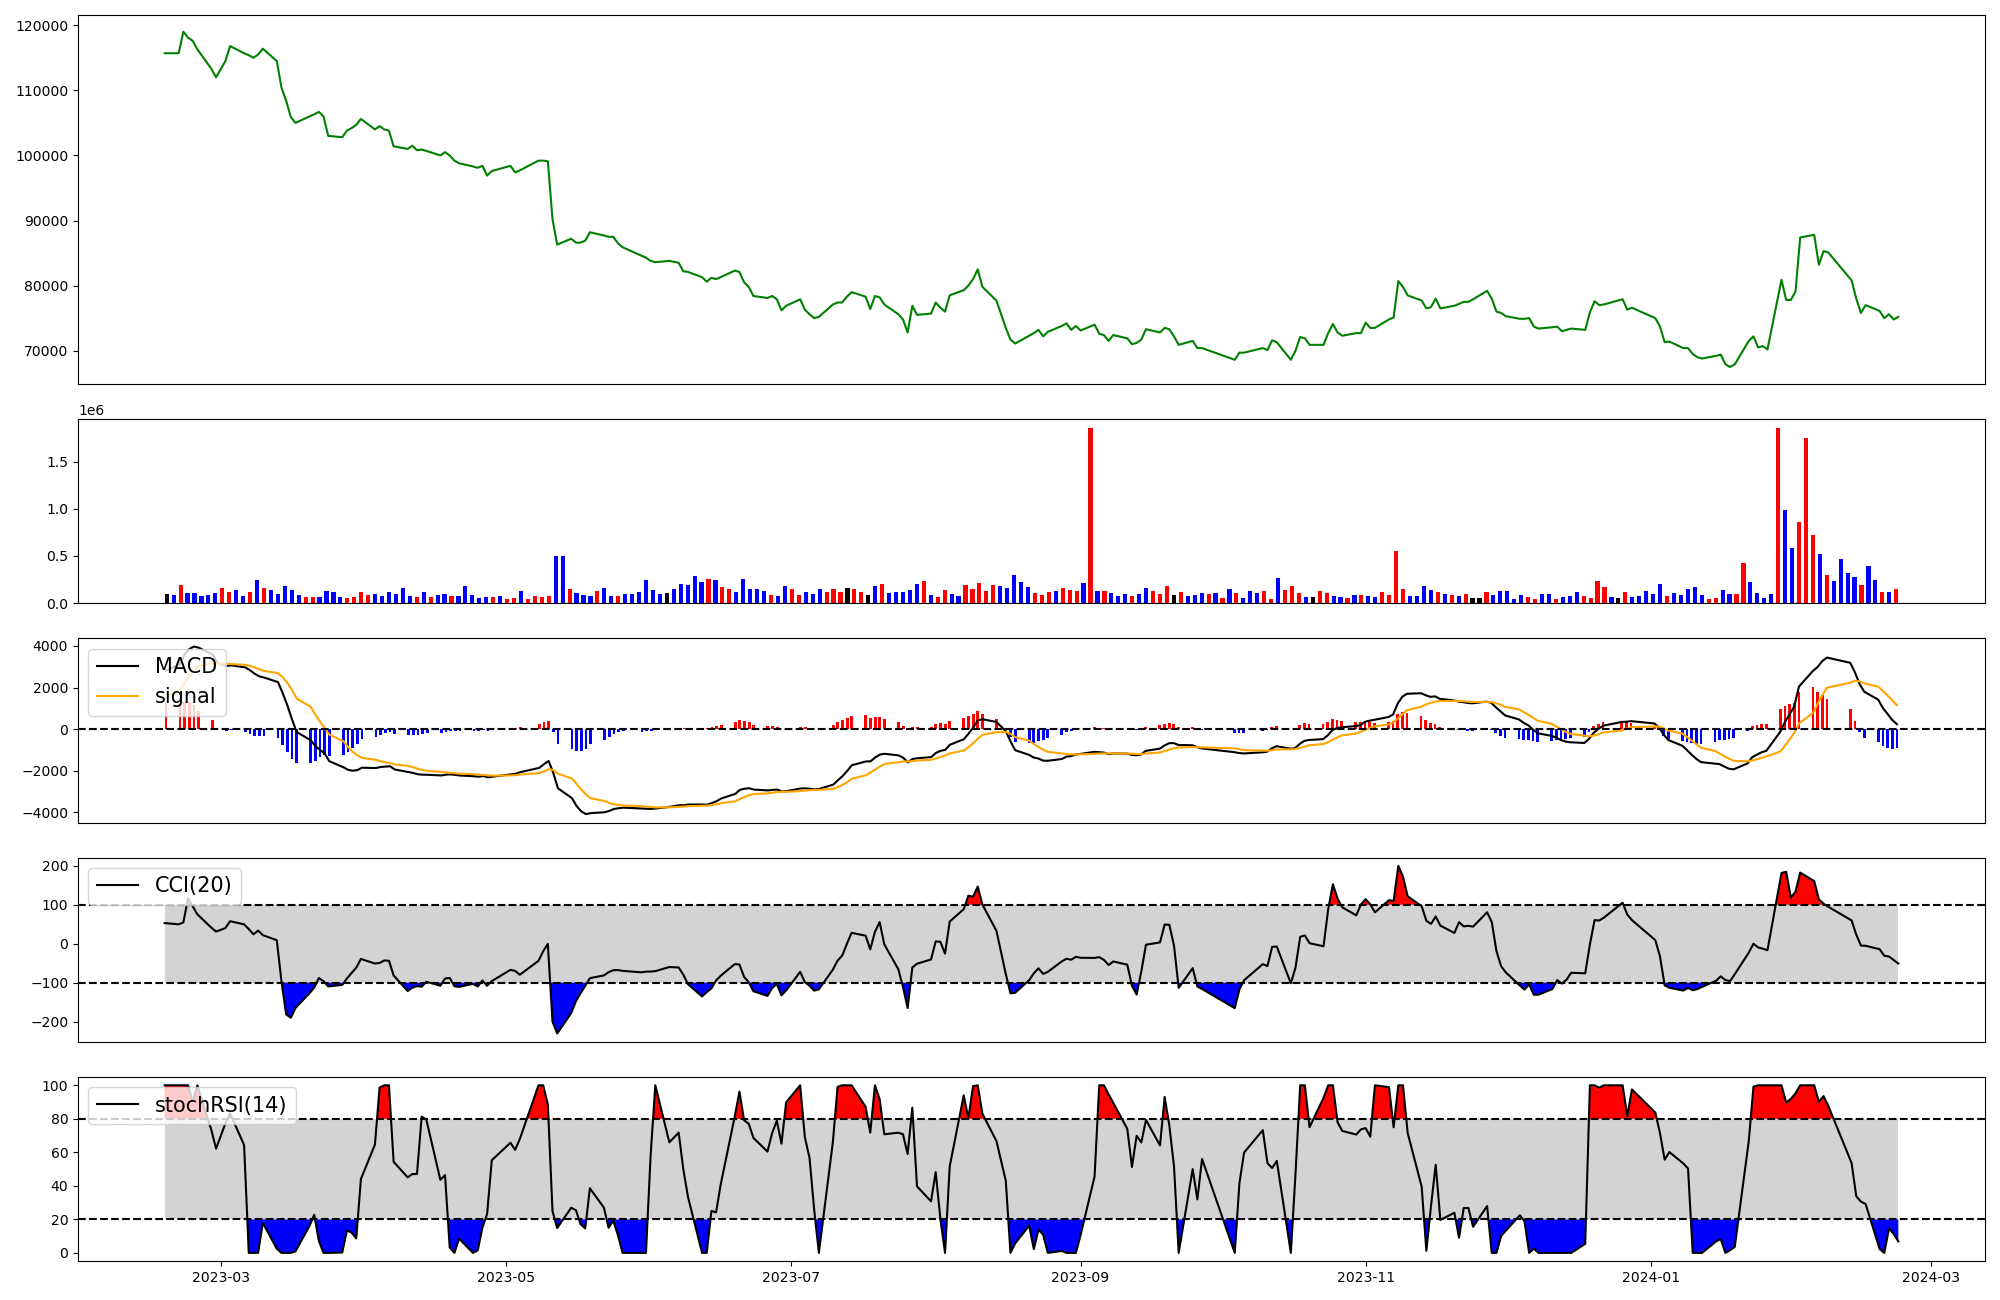Click the 120000 price axis label
This screenshot has height=1300, width=2000.
coord(42,26)
